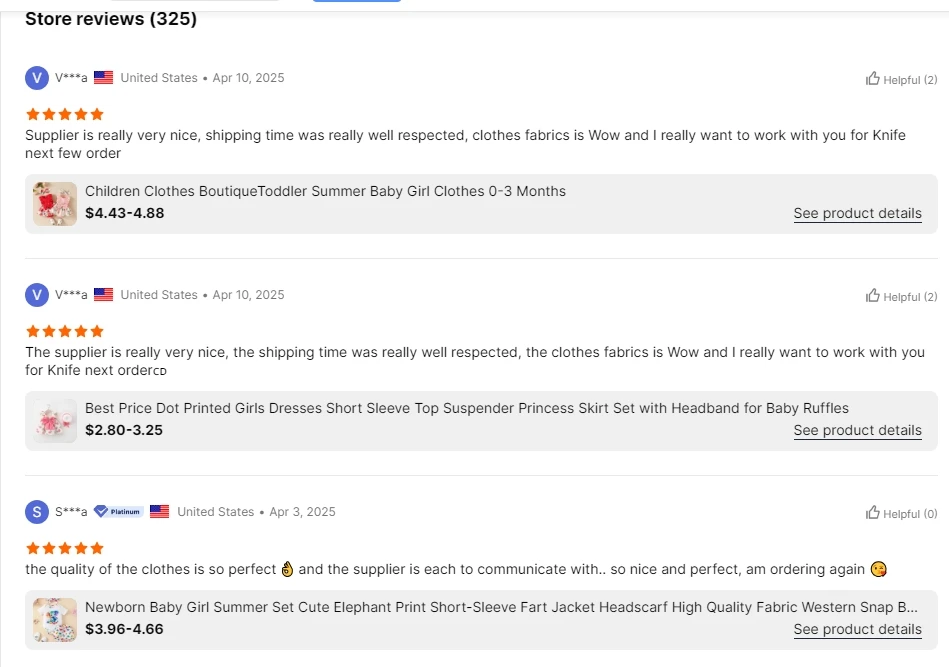Click the US flag beside S***a's Platinum badge

click(160, 511)
